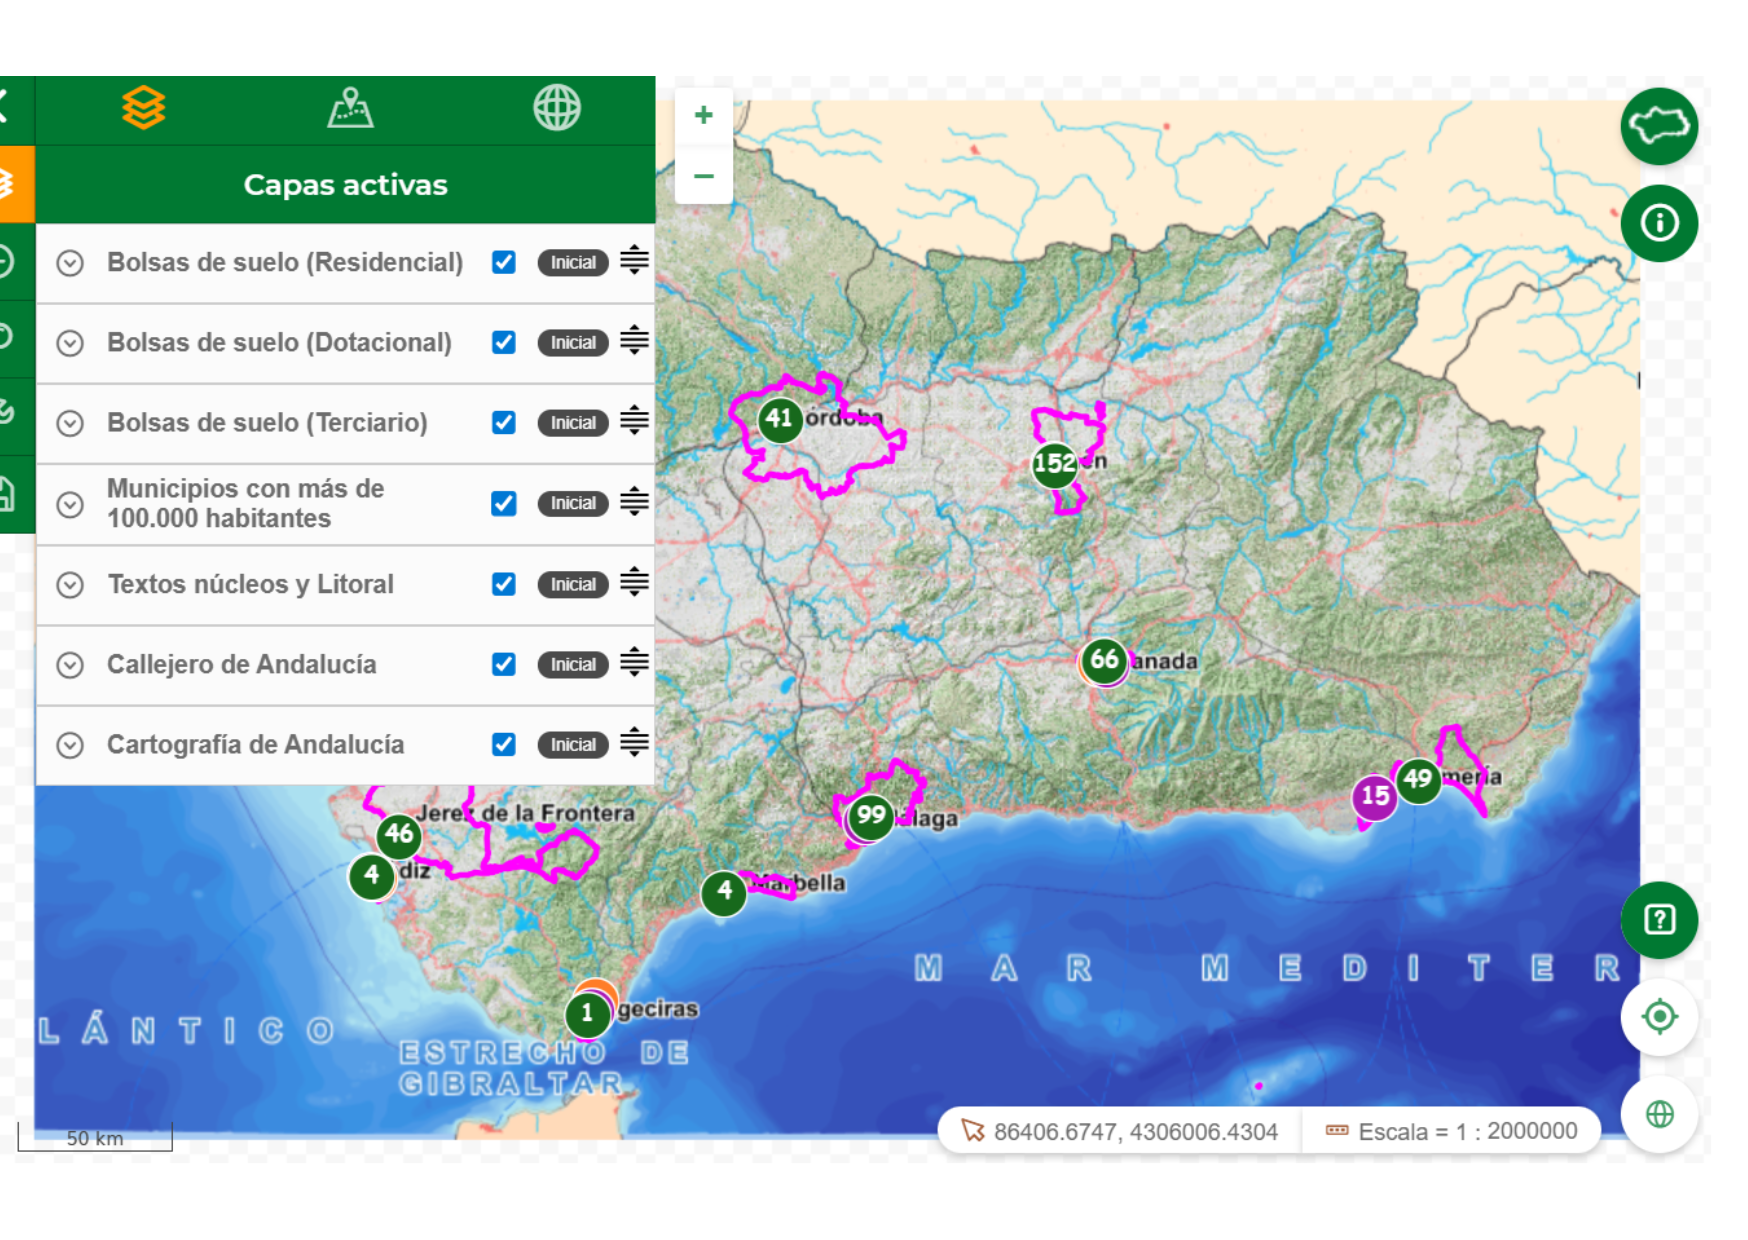
Task: Click the globe button at bottom right
Action: click(1658, 1114)
